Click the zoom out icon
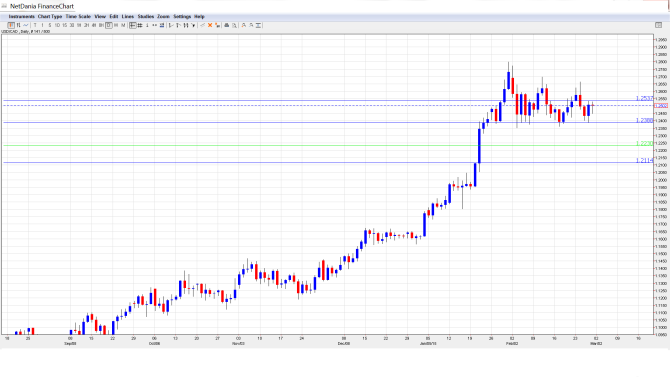670x377 pixels. 251,26
